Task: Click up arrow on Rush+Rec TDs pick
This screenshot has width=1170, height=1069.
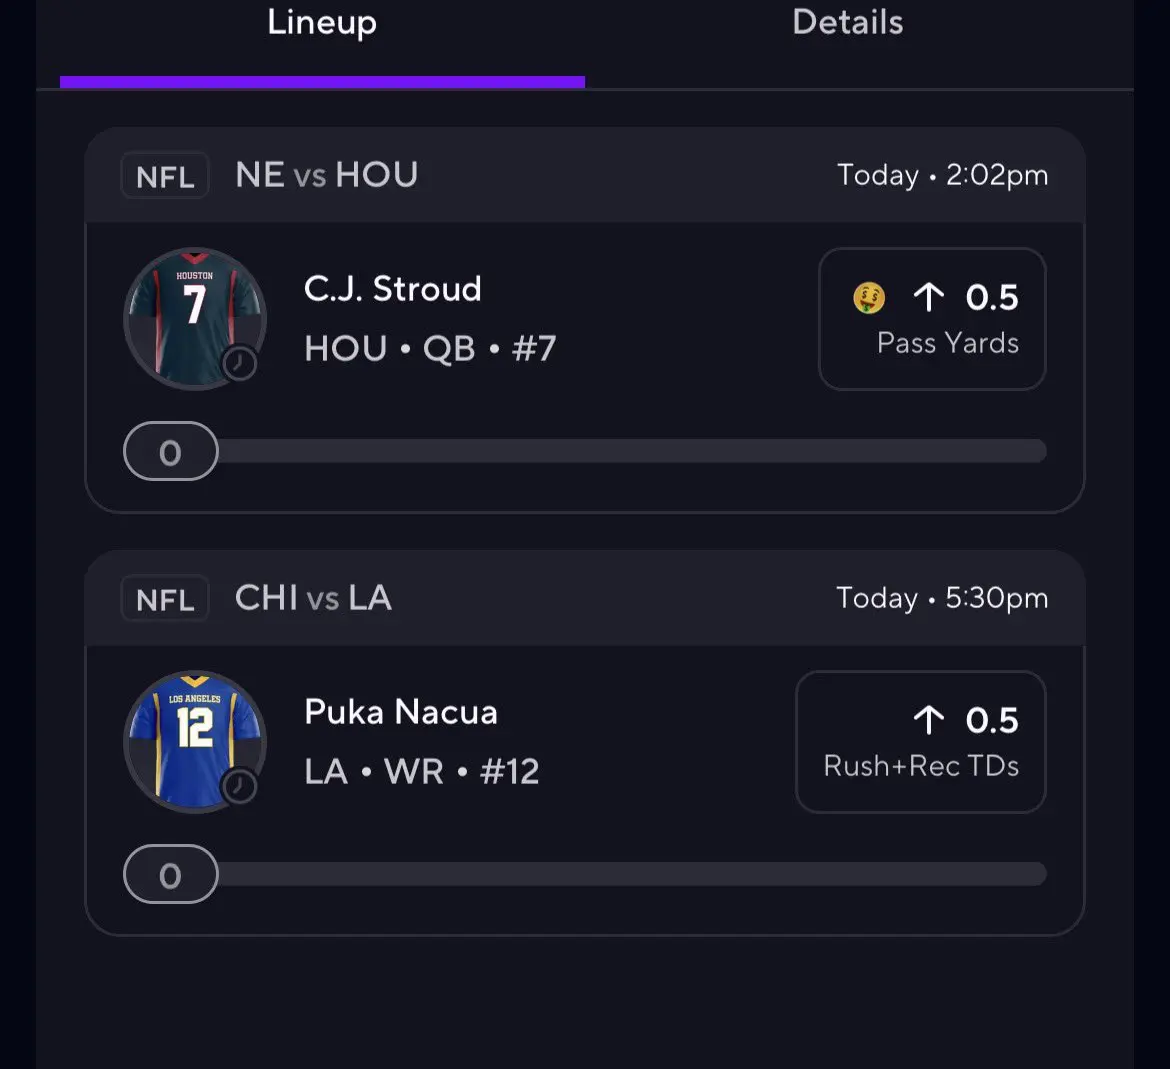Action: pyautogui.click(x=928, y=720)
